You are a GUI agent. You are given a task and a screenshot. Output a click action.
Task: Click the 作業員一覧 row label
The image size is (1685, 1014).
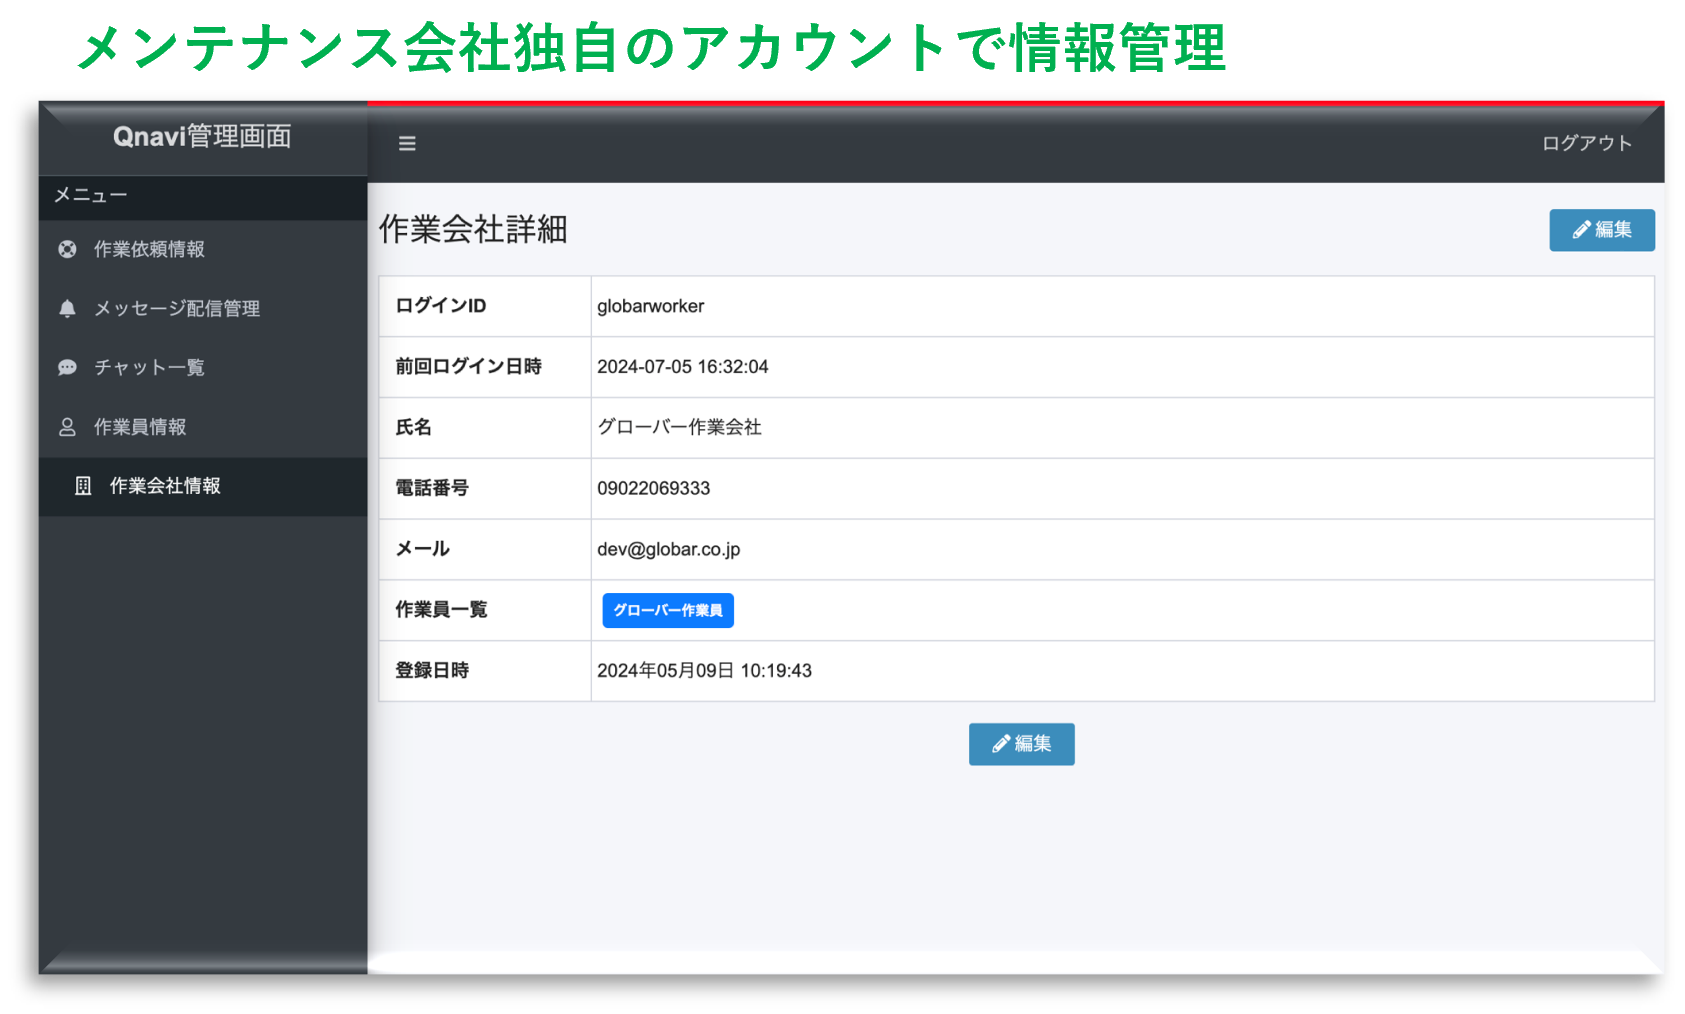[441, 610]
